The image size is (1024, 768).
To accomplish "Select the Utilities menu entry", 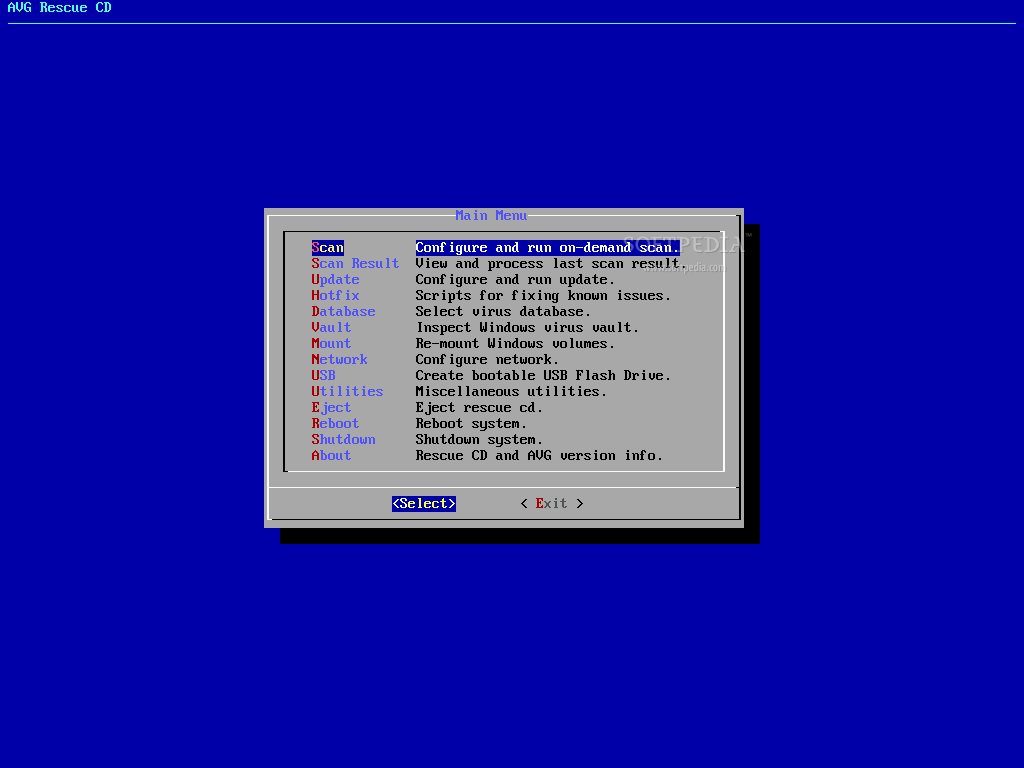I will click(347, 391).
